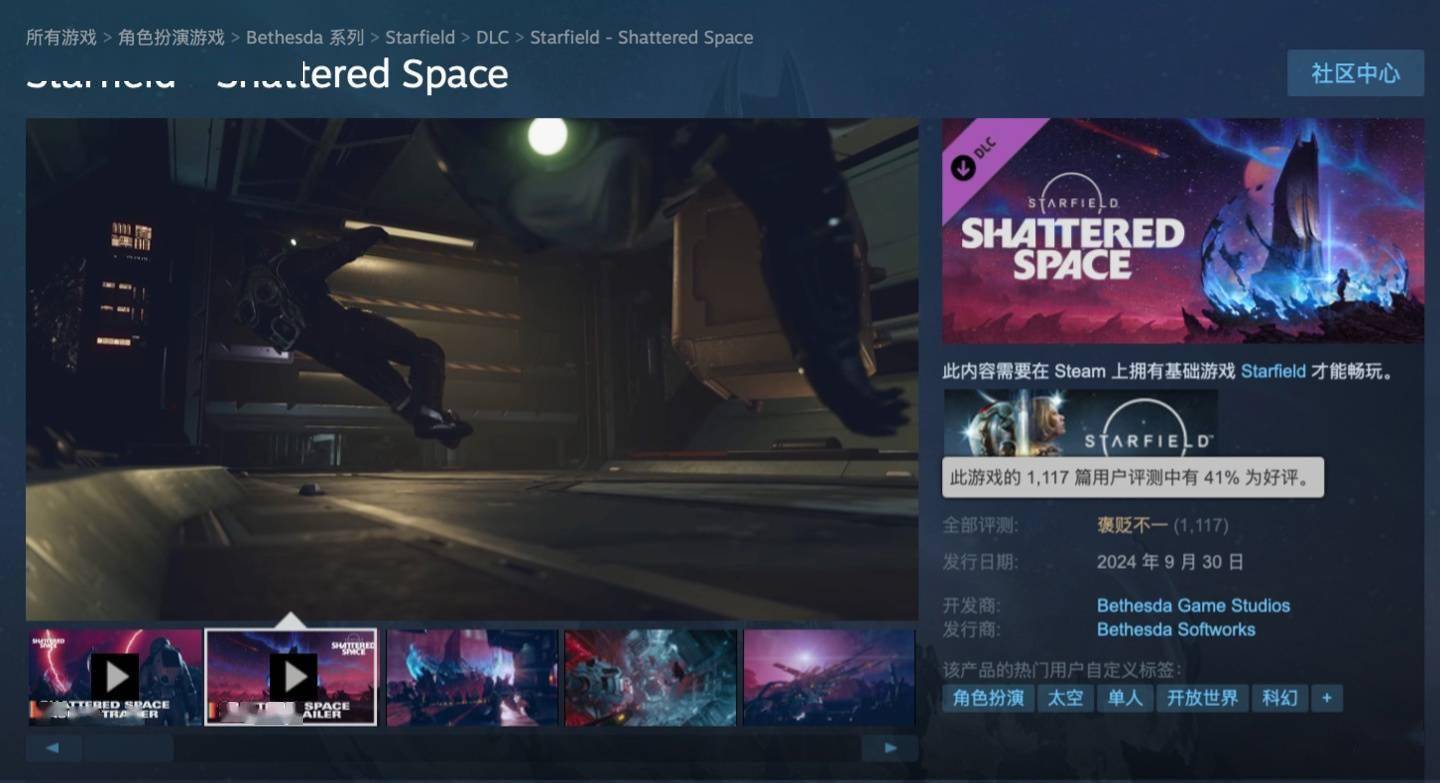Filter by the 太空 tag

tap(1065, 698)
